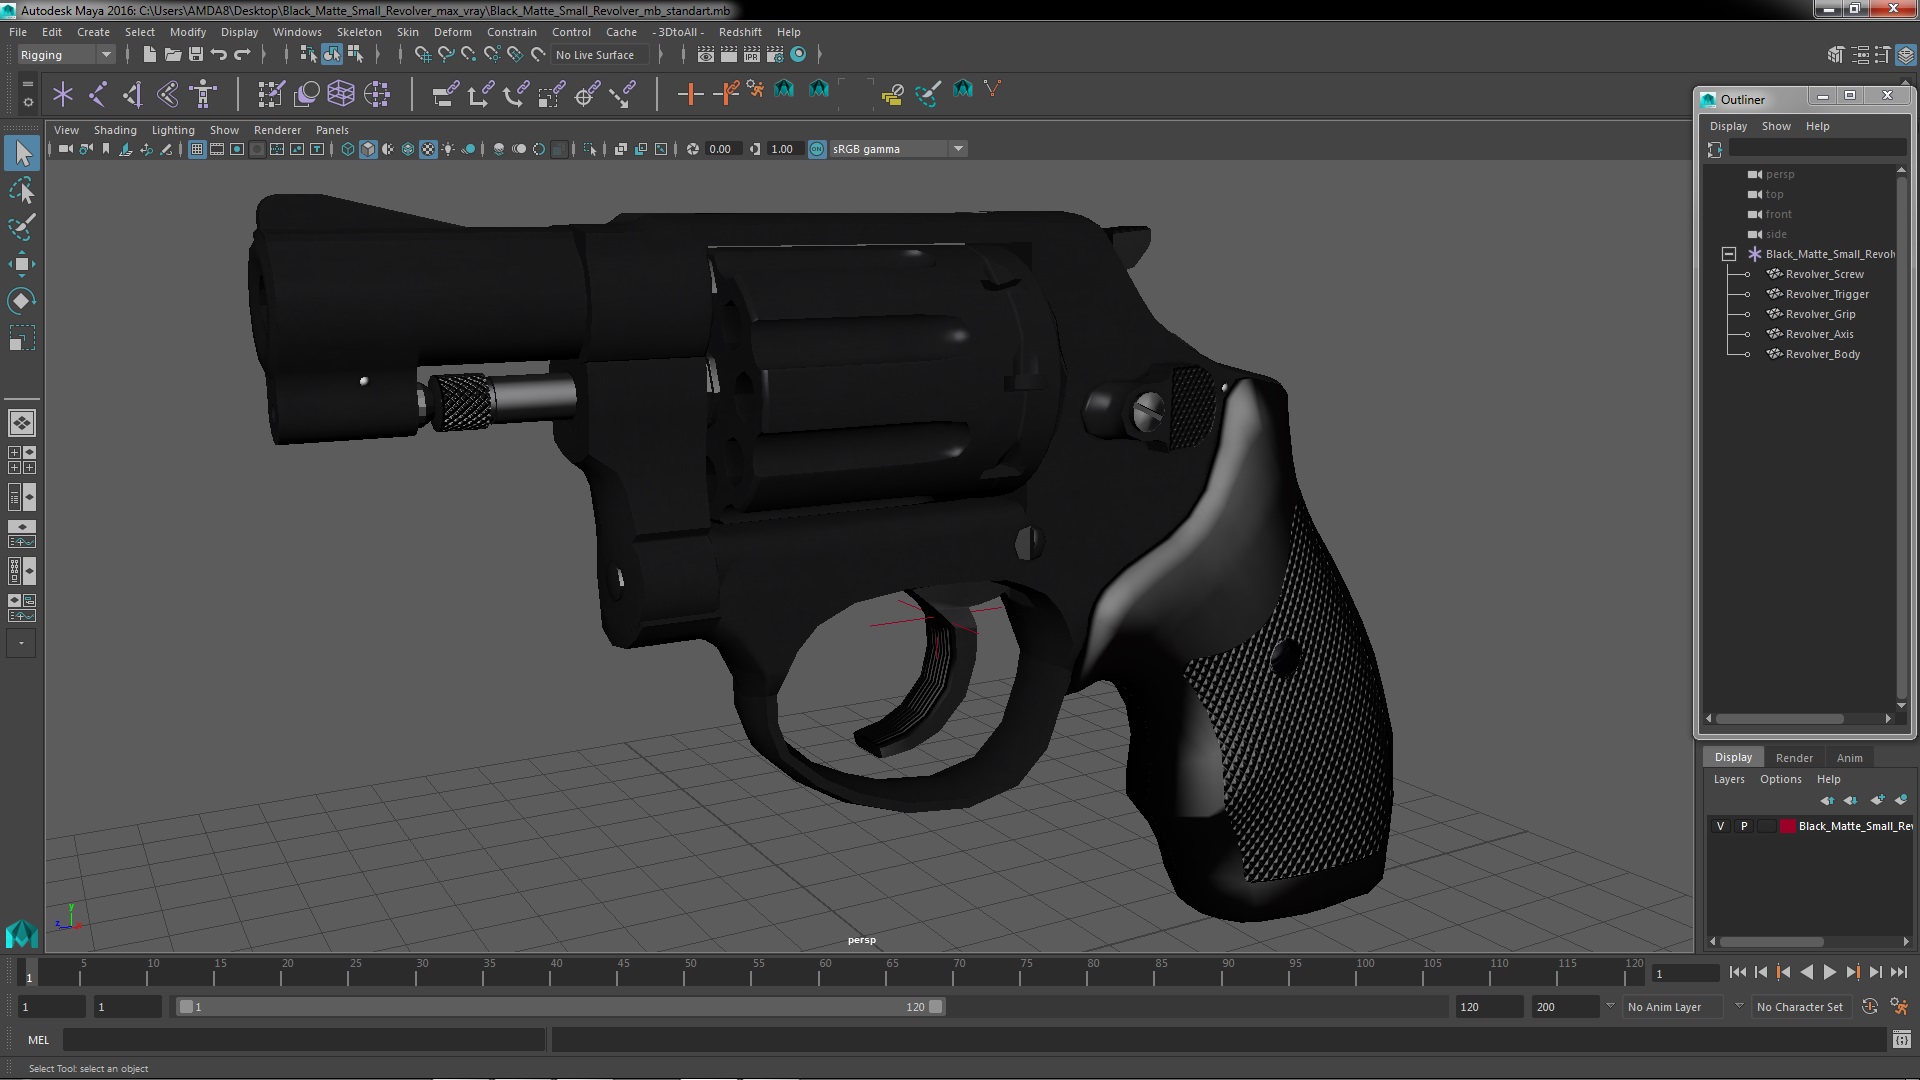The height and width of the screenshot is (1080, 1920).
Task: Toggle layer playback P box
Action: click(1744, 826)
